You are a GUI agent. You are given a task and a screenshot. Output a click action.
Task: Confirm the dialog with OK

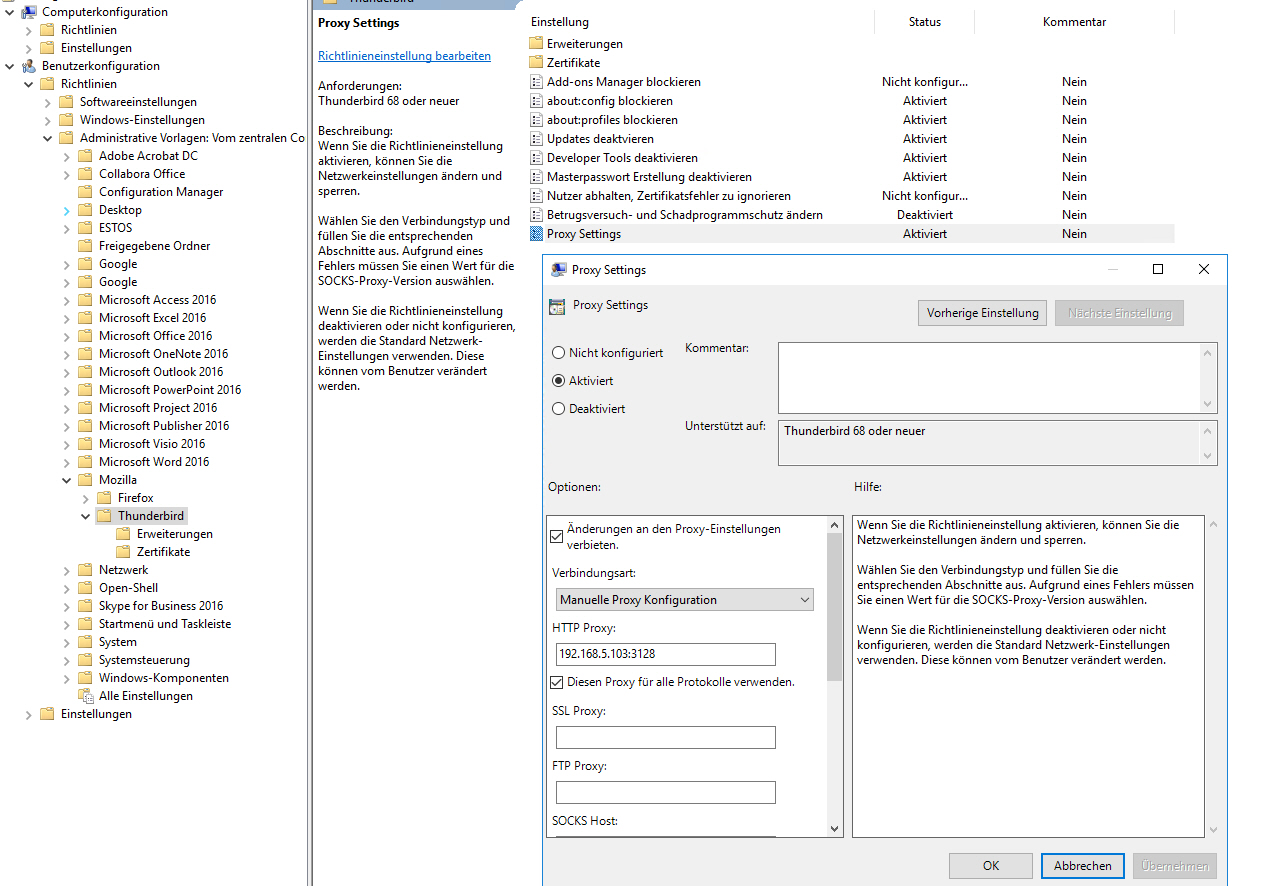pyautogui.click(x=991, y=866)
